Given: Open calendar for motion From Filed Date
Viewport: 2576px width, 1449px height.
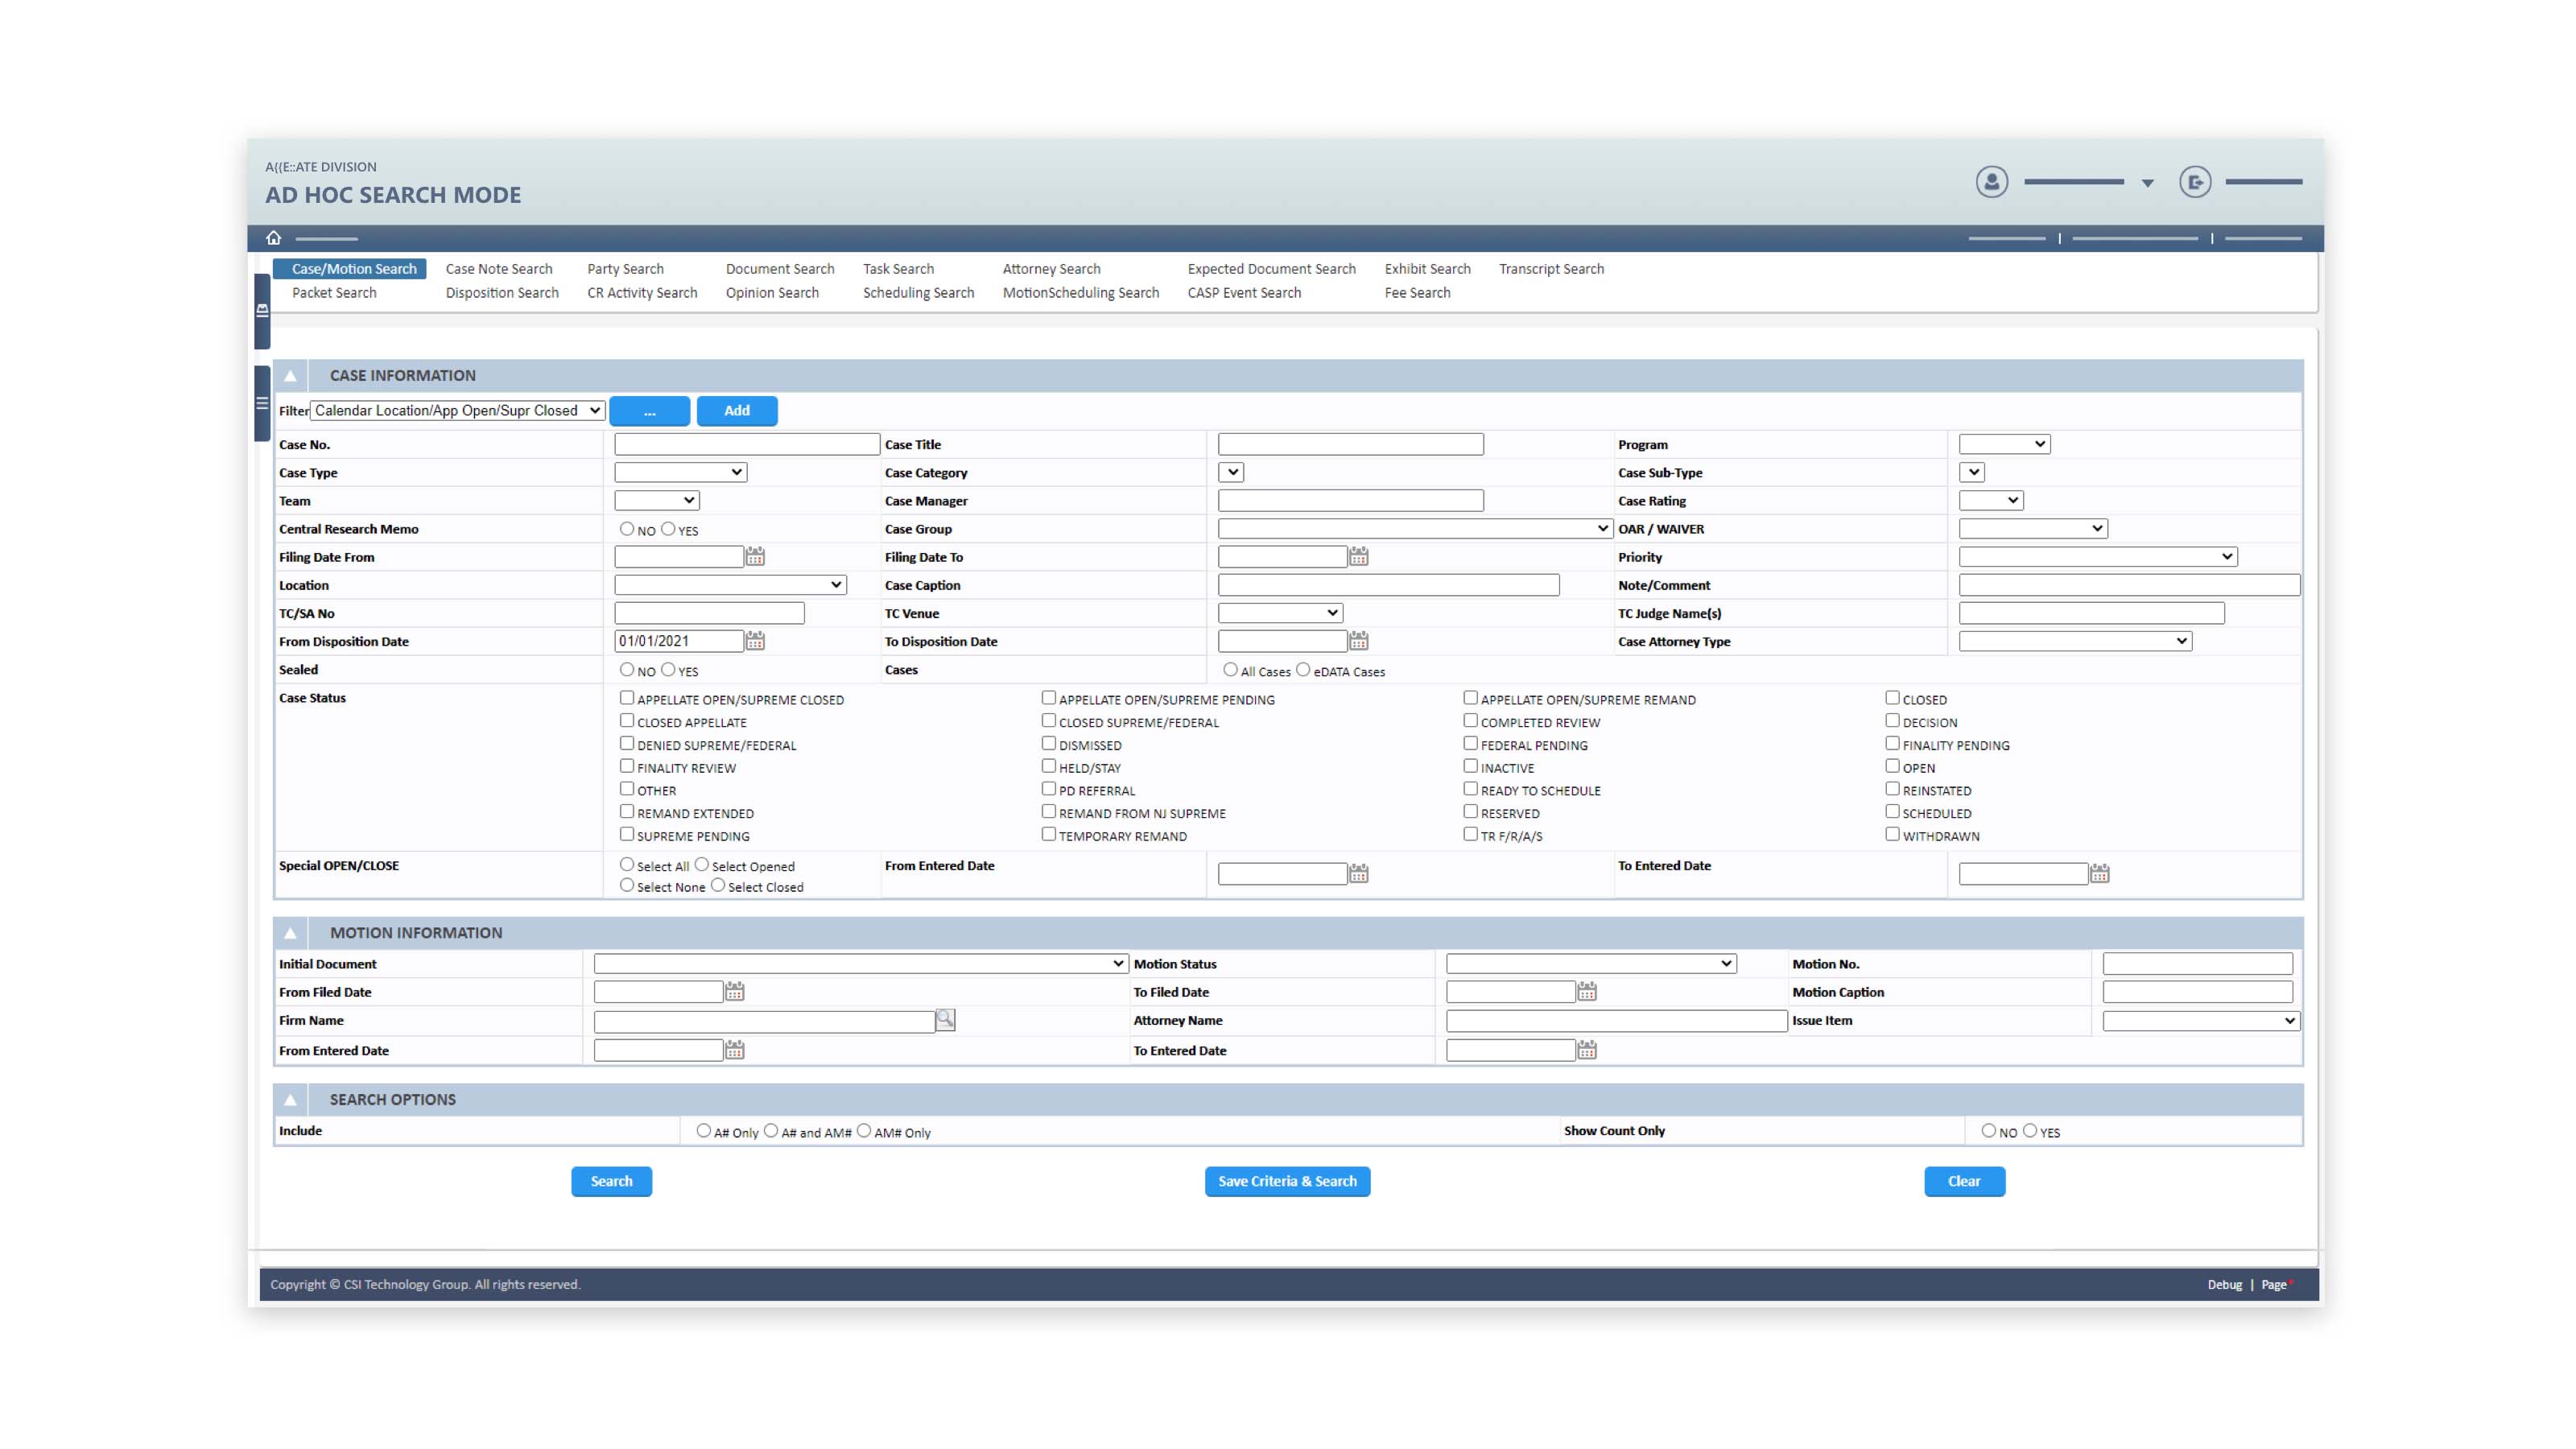Looking at the screenshot, I should click(734, 992).
